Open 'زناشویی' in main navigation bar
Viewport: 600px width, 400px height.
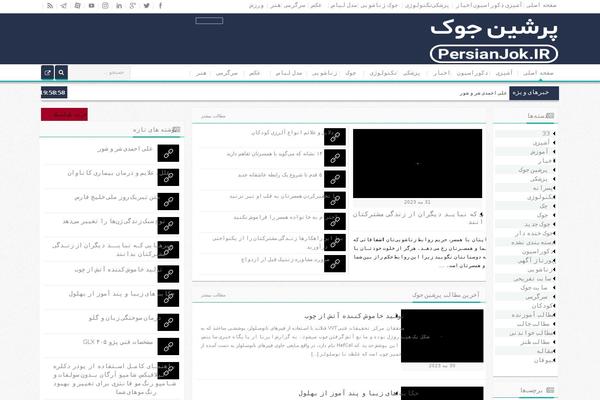[324, 73]
